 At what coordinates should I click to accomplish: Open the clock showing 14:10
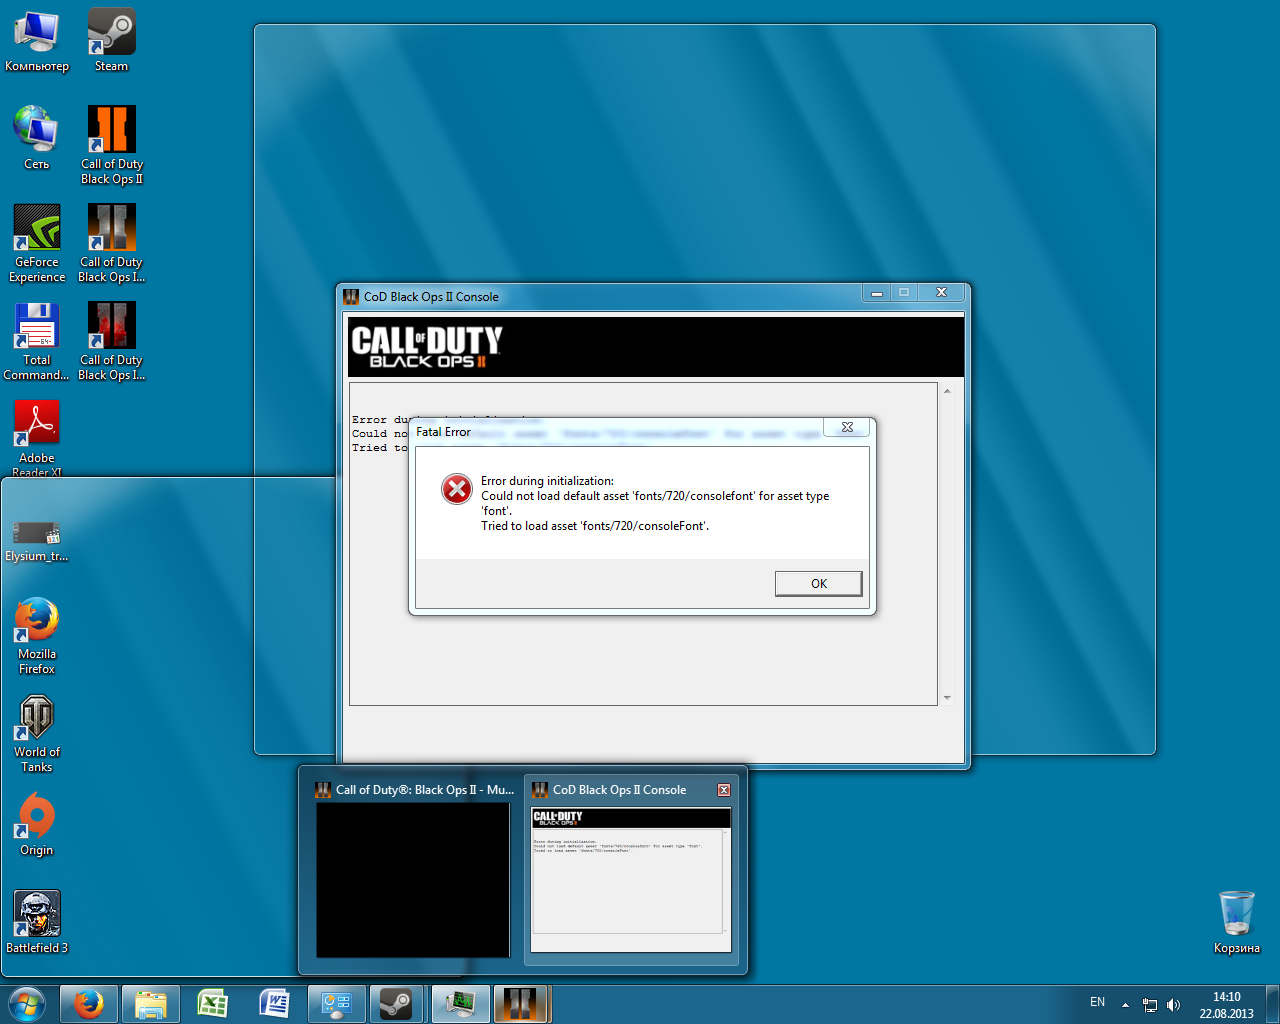click(x=1227, y=1005)
